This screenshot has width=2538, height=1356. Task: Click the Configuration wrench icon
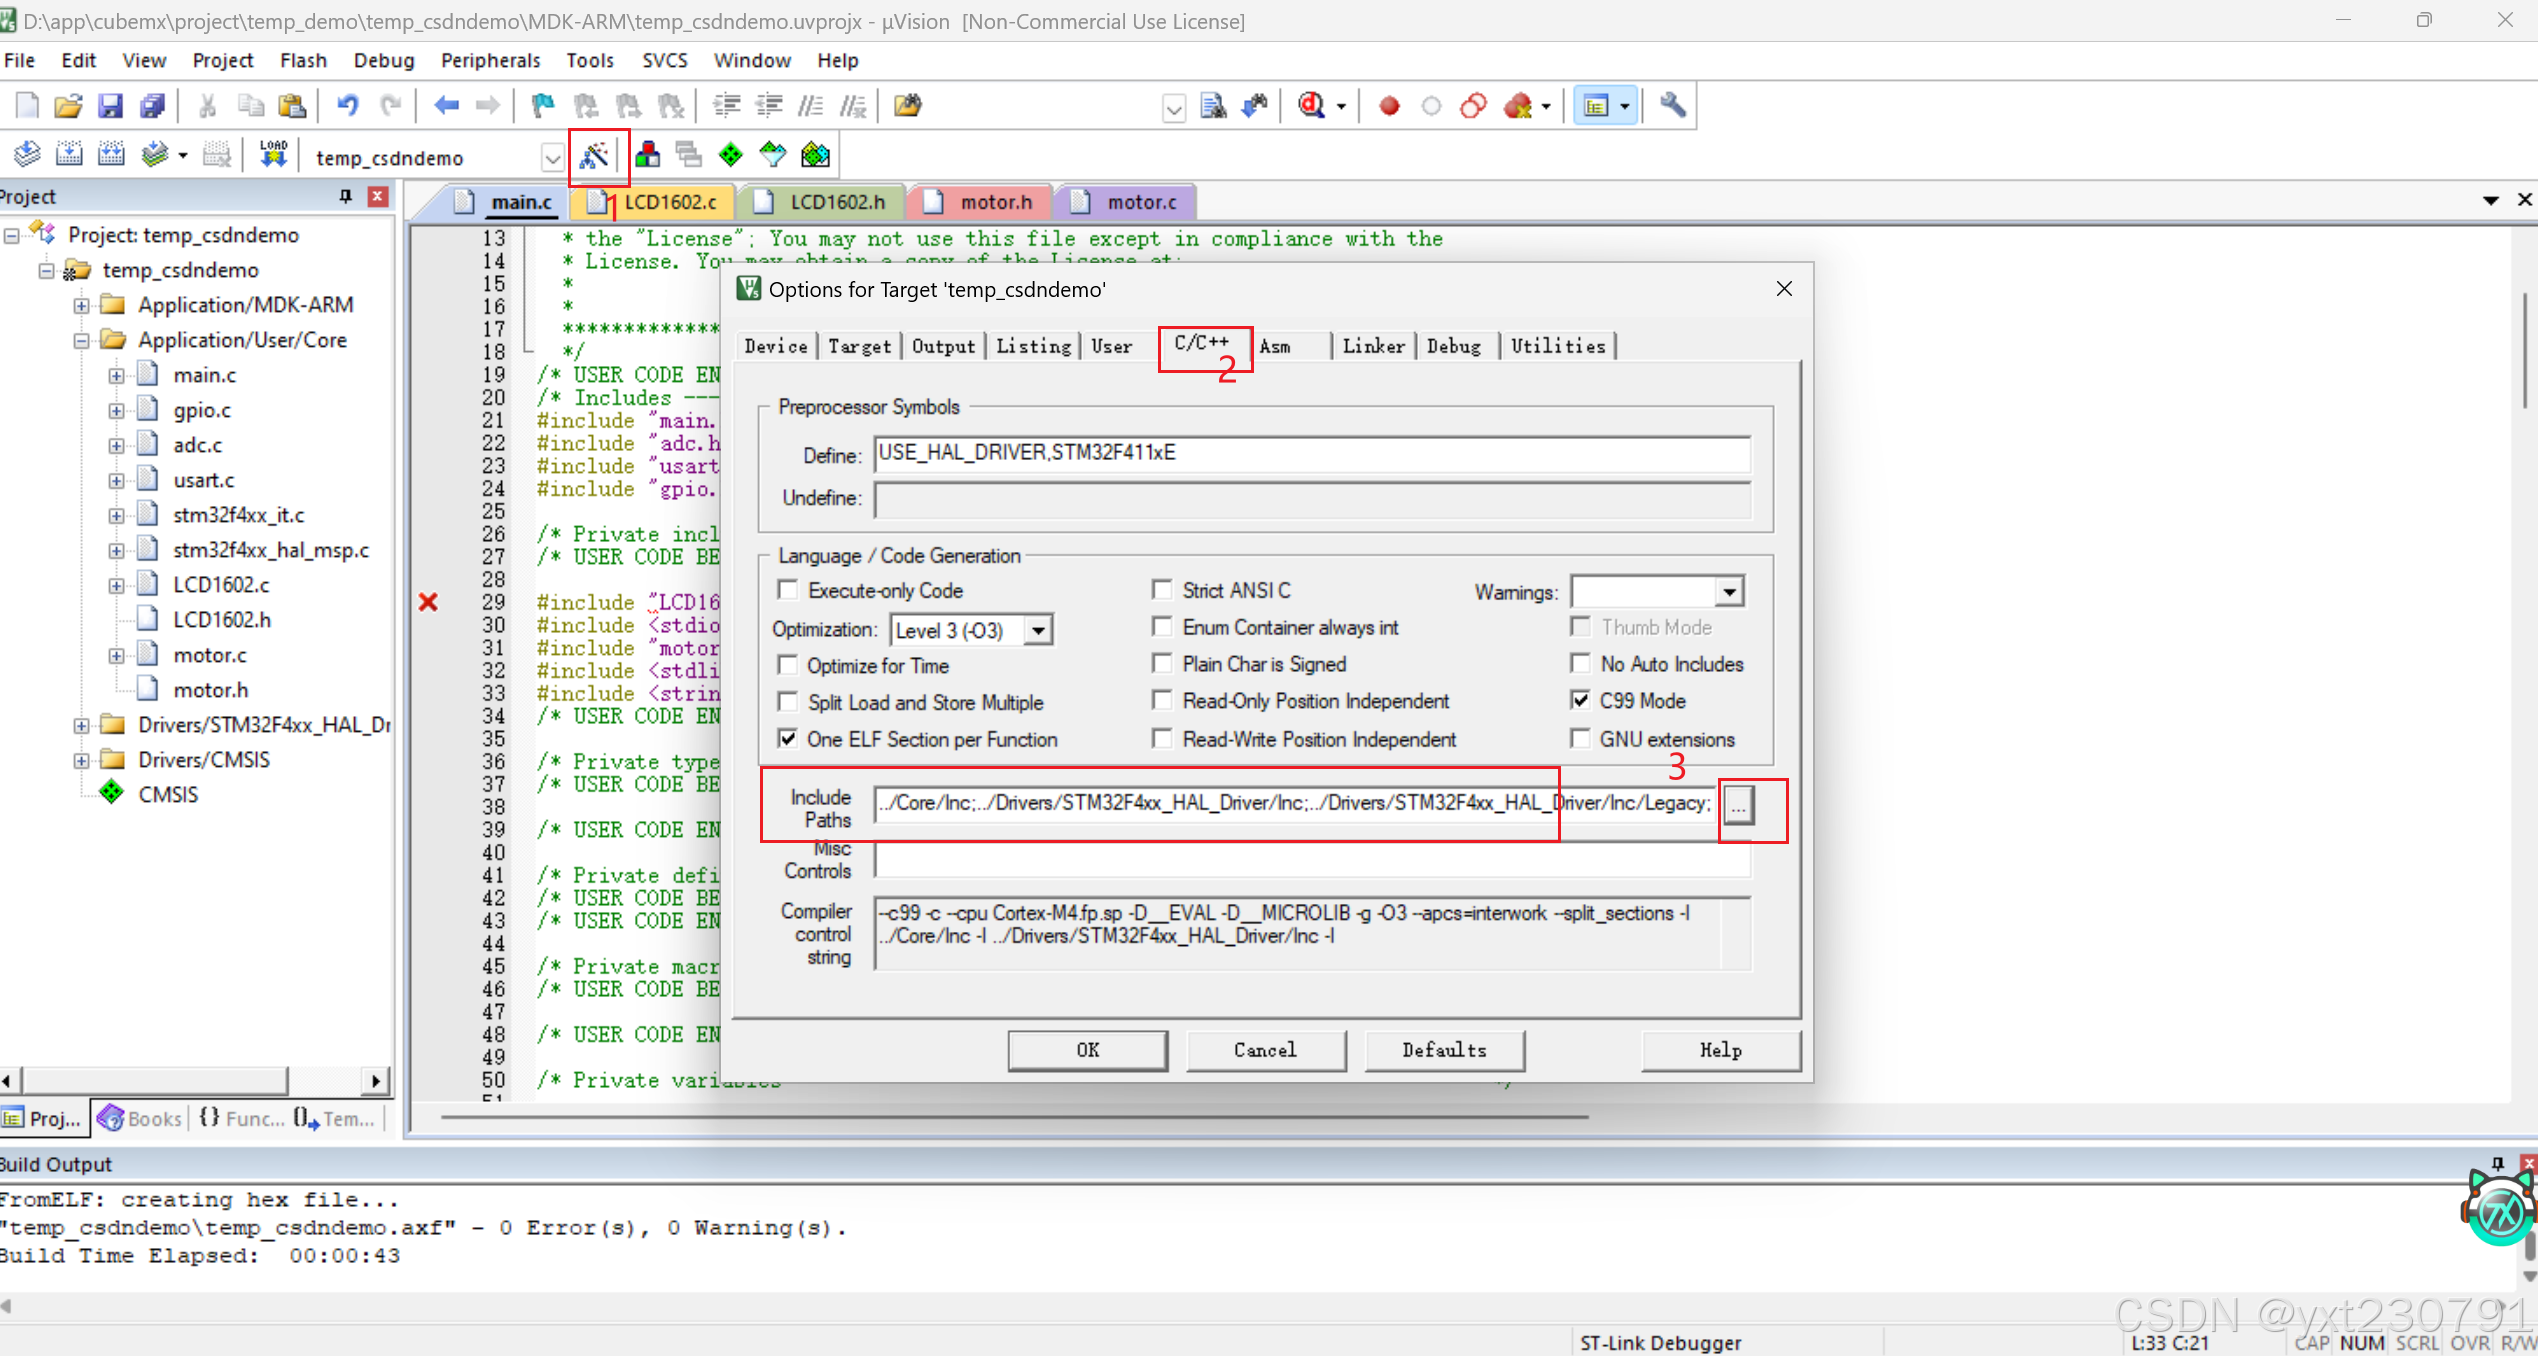click(x=1673, y=105)
